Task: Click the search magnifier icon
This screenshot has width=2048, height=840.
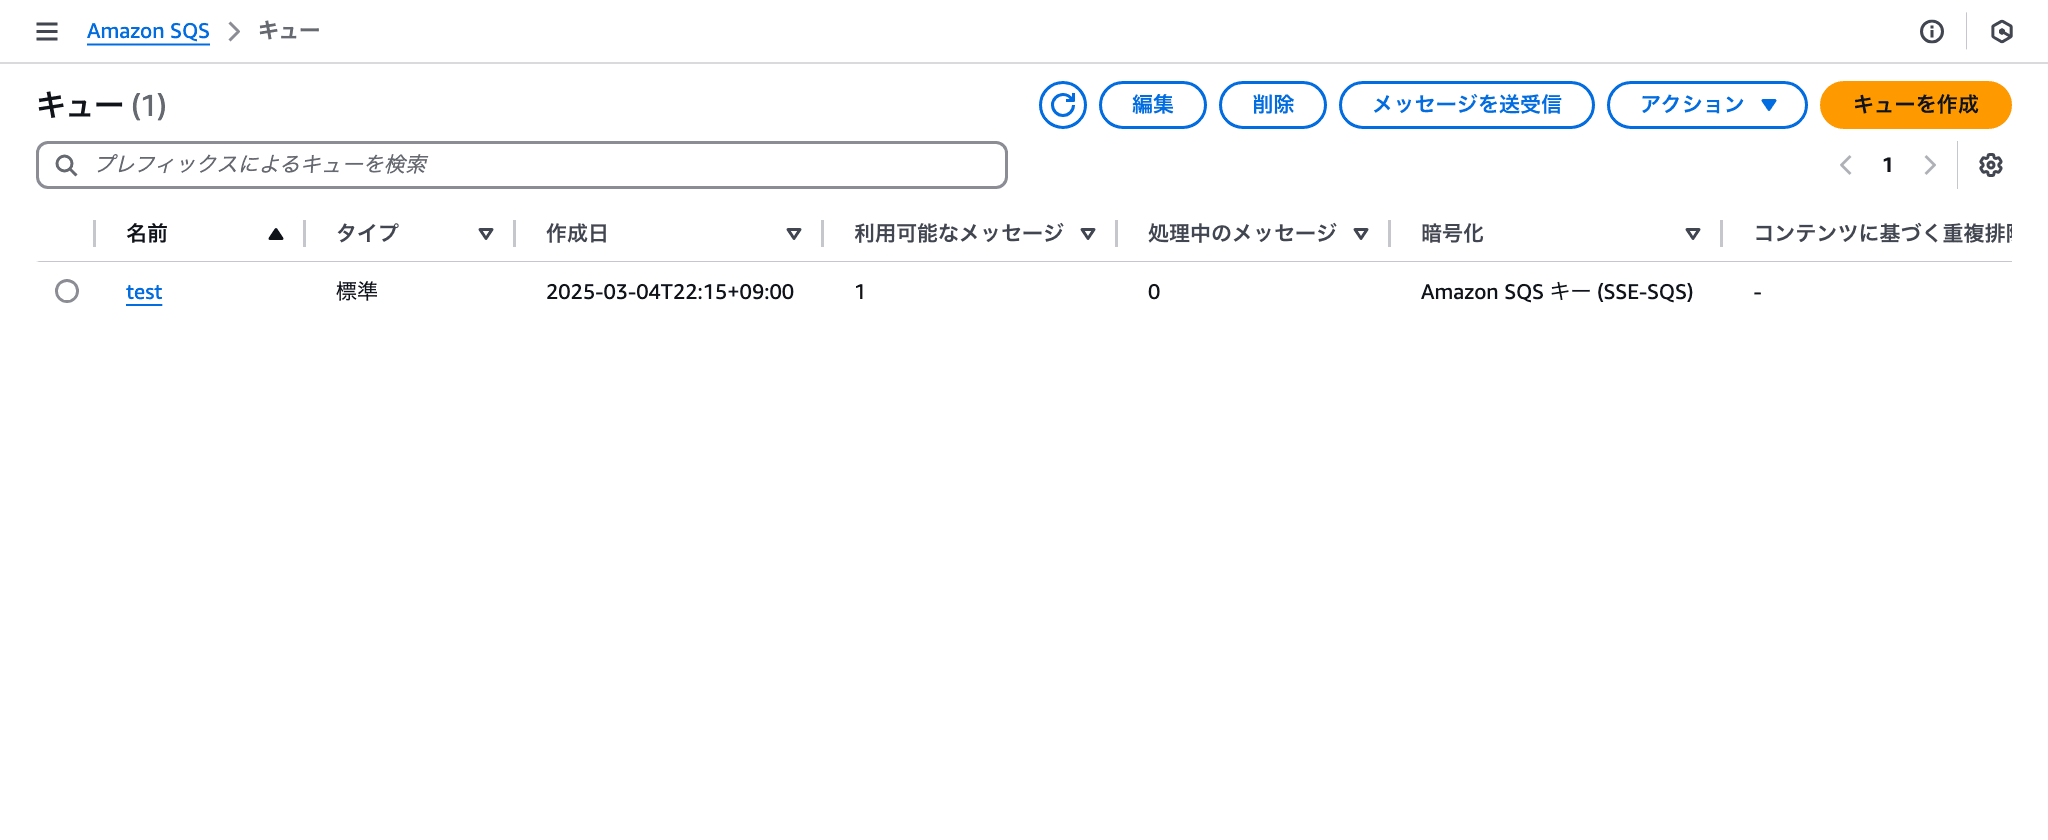Action: 66,165
